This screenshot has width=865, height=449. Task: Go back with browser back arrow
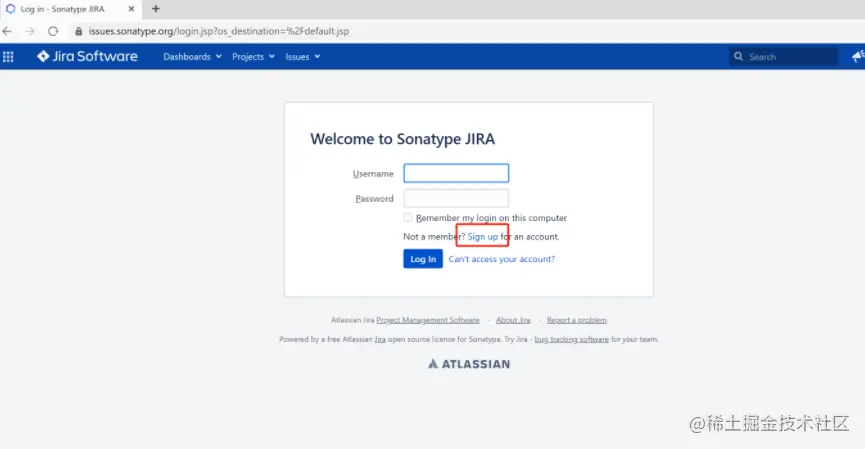[x=7, y=31]
